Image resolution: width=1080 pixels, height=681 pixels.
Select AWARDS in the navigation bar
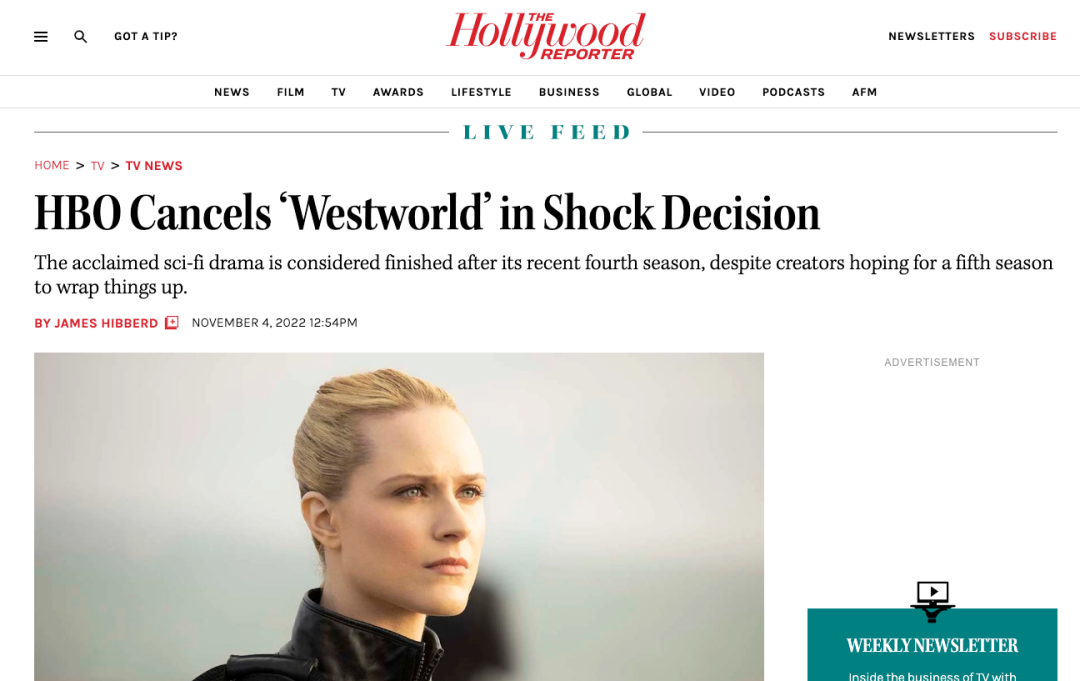coord(398,92)
